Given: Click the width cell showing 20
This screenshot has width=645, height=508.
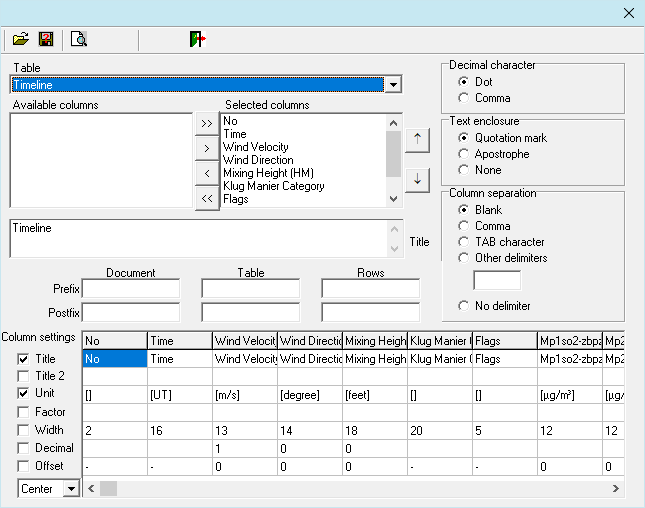Looking at the screenshot, I should tap(440, 431).
